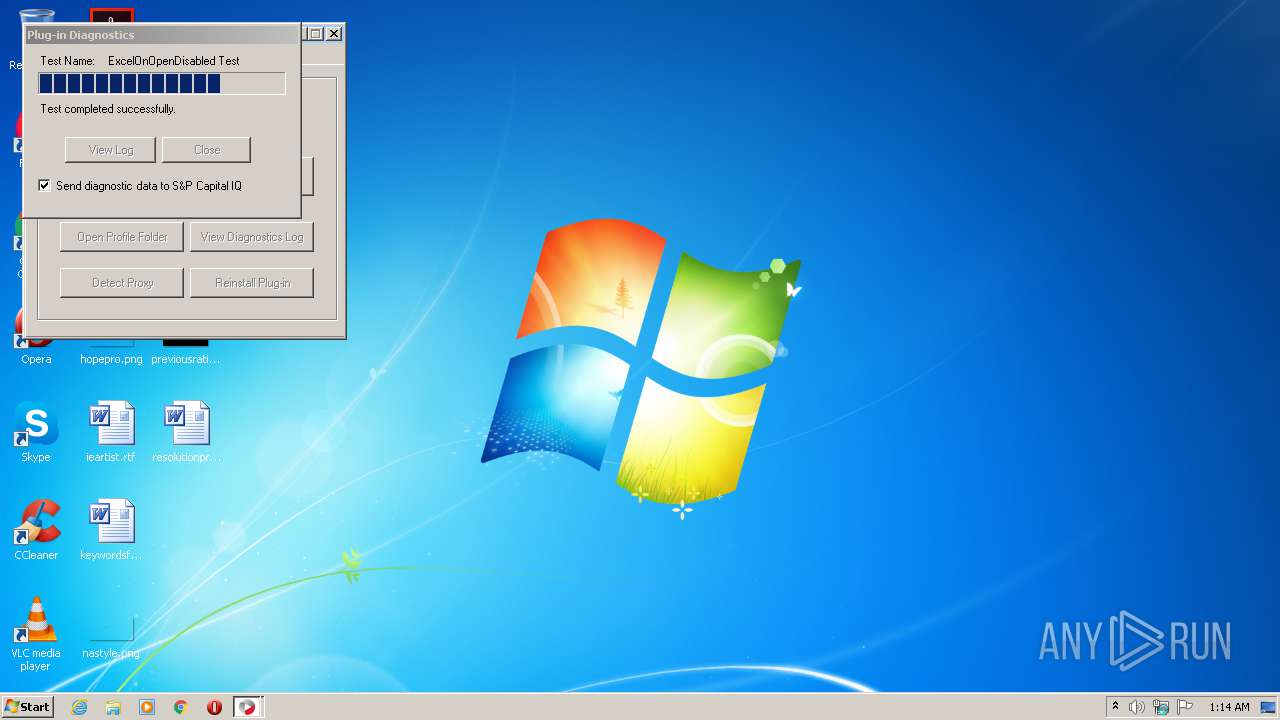Open the taskbar clock showing 1:14 AM
Viewport: 1280px width, 720px height.
(1229, 707)
